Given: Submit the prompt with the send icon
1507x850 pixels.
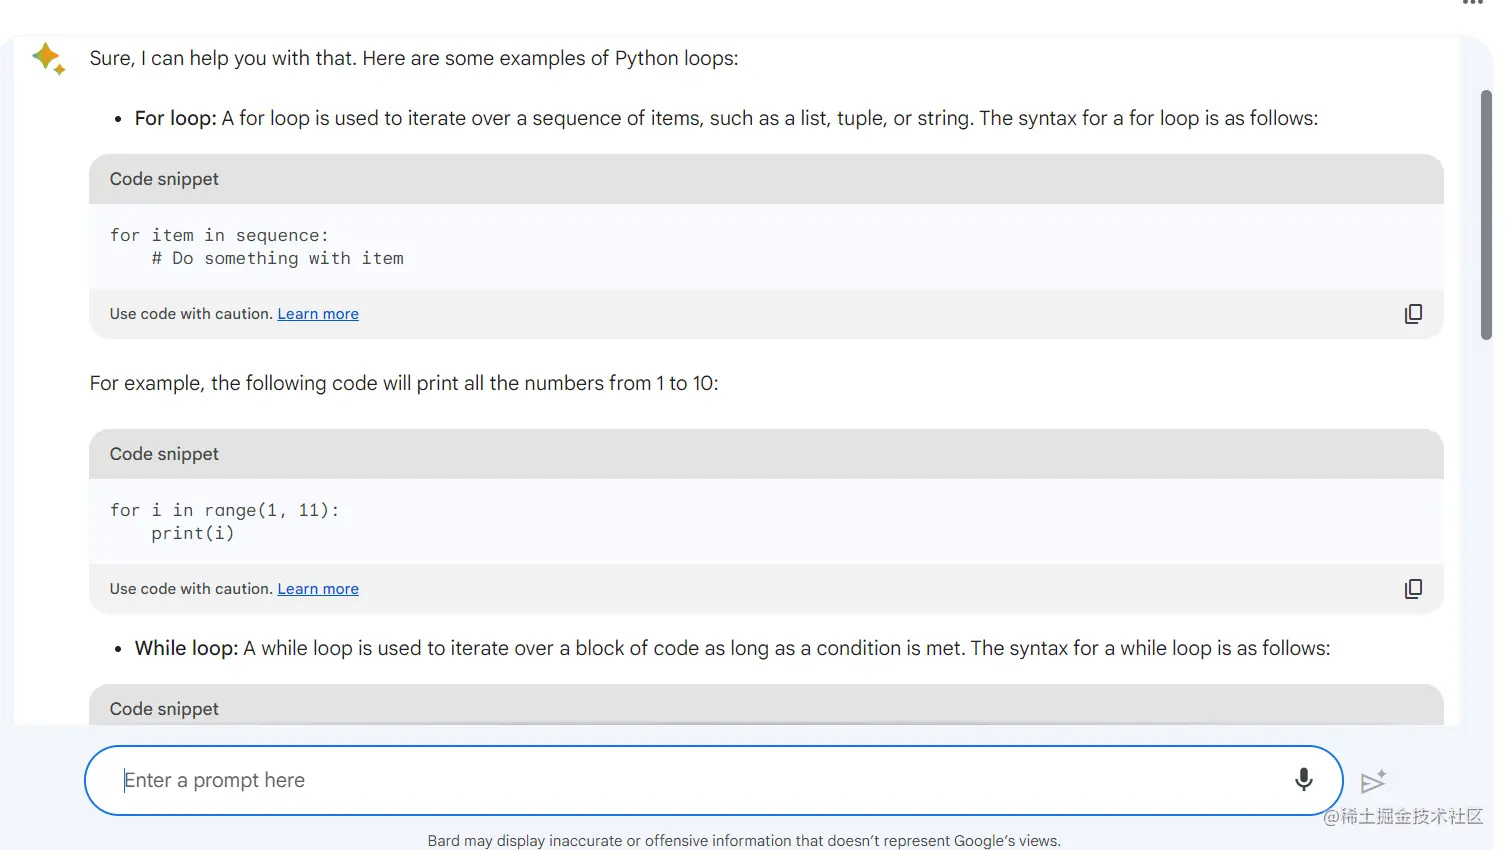Looking at the screenshot, I should pyautogui.click(x=1374, y=781).
